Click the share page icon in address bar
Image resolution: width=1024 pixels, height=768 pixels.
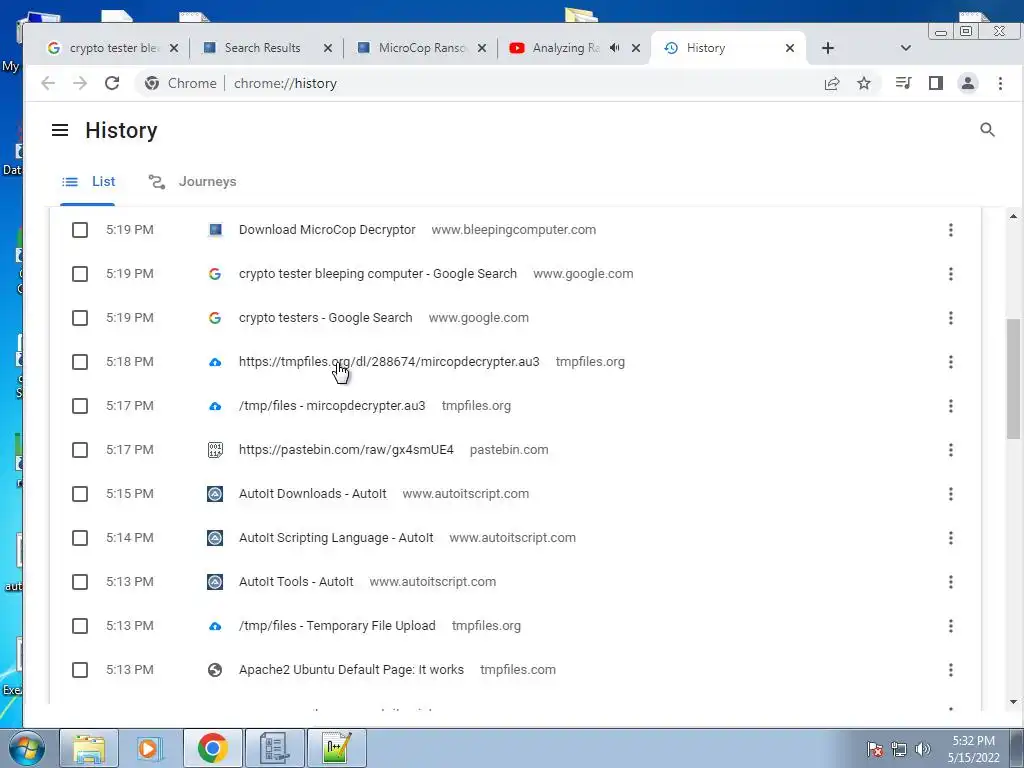(832, 83)
